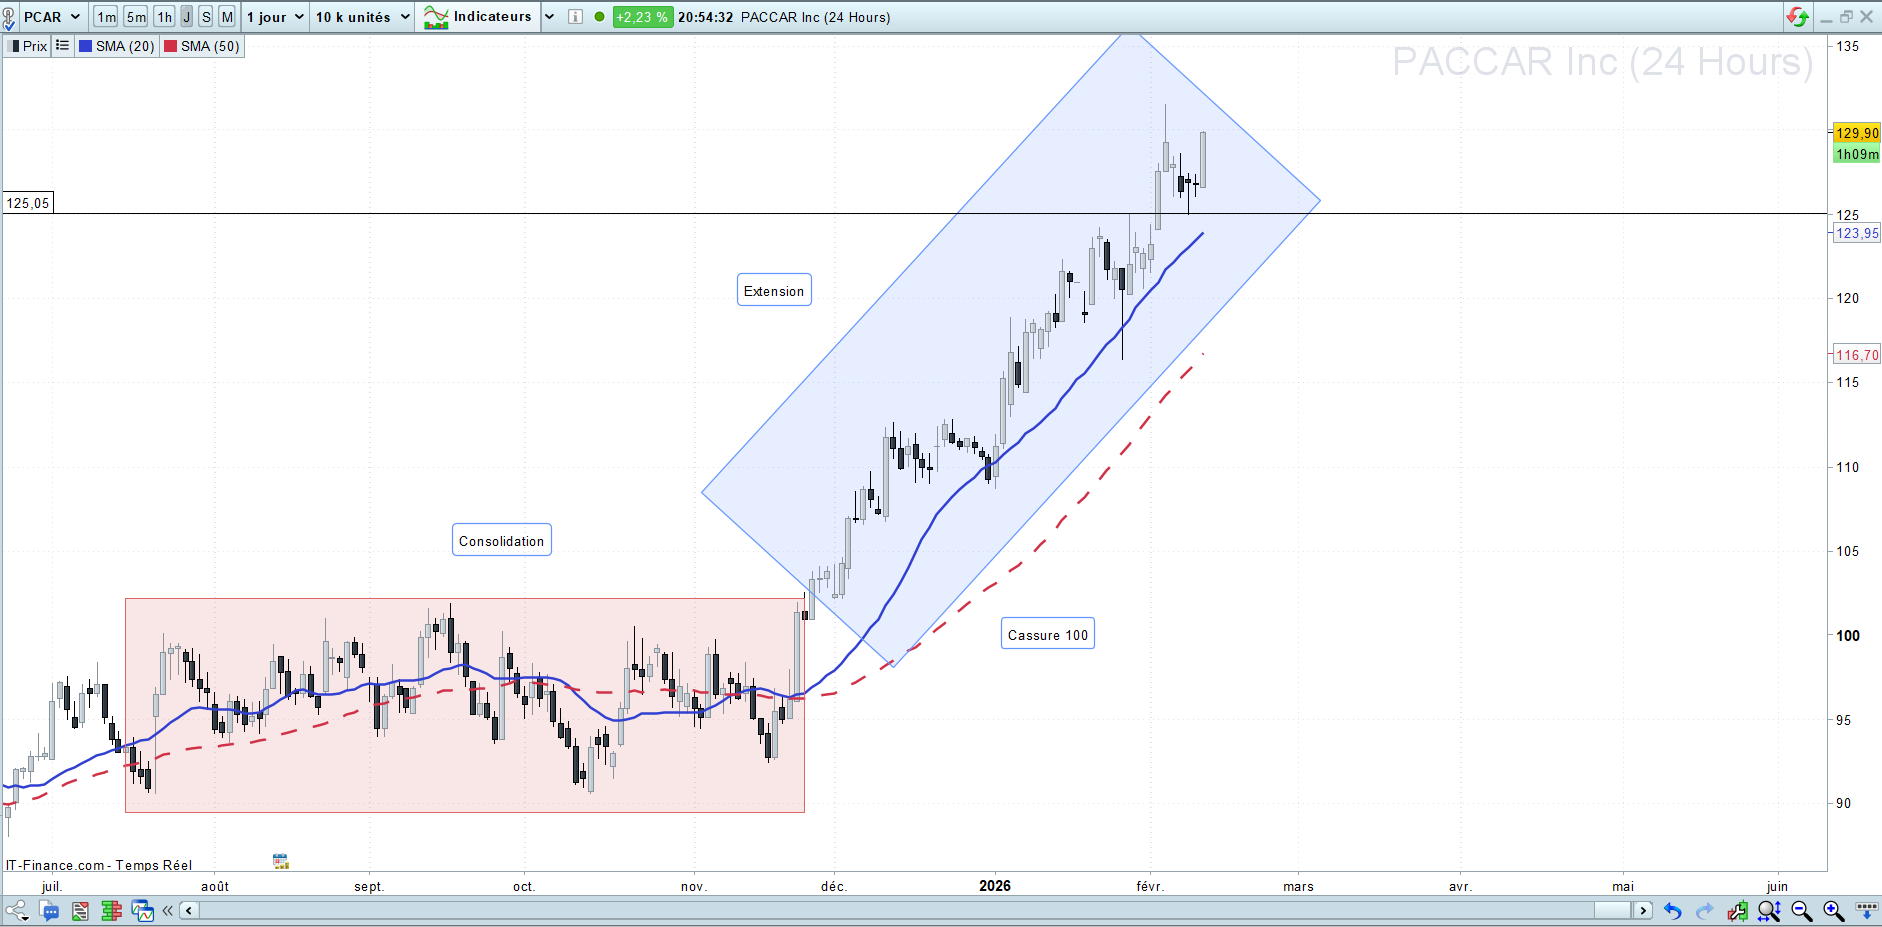Open the order book icon
1882x927 pixels.
[x=111, y=911]
